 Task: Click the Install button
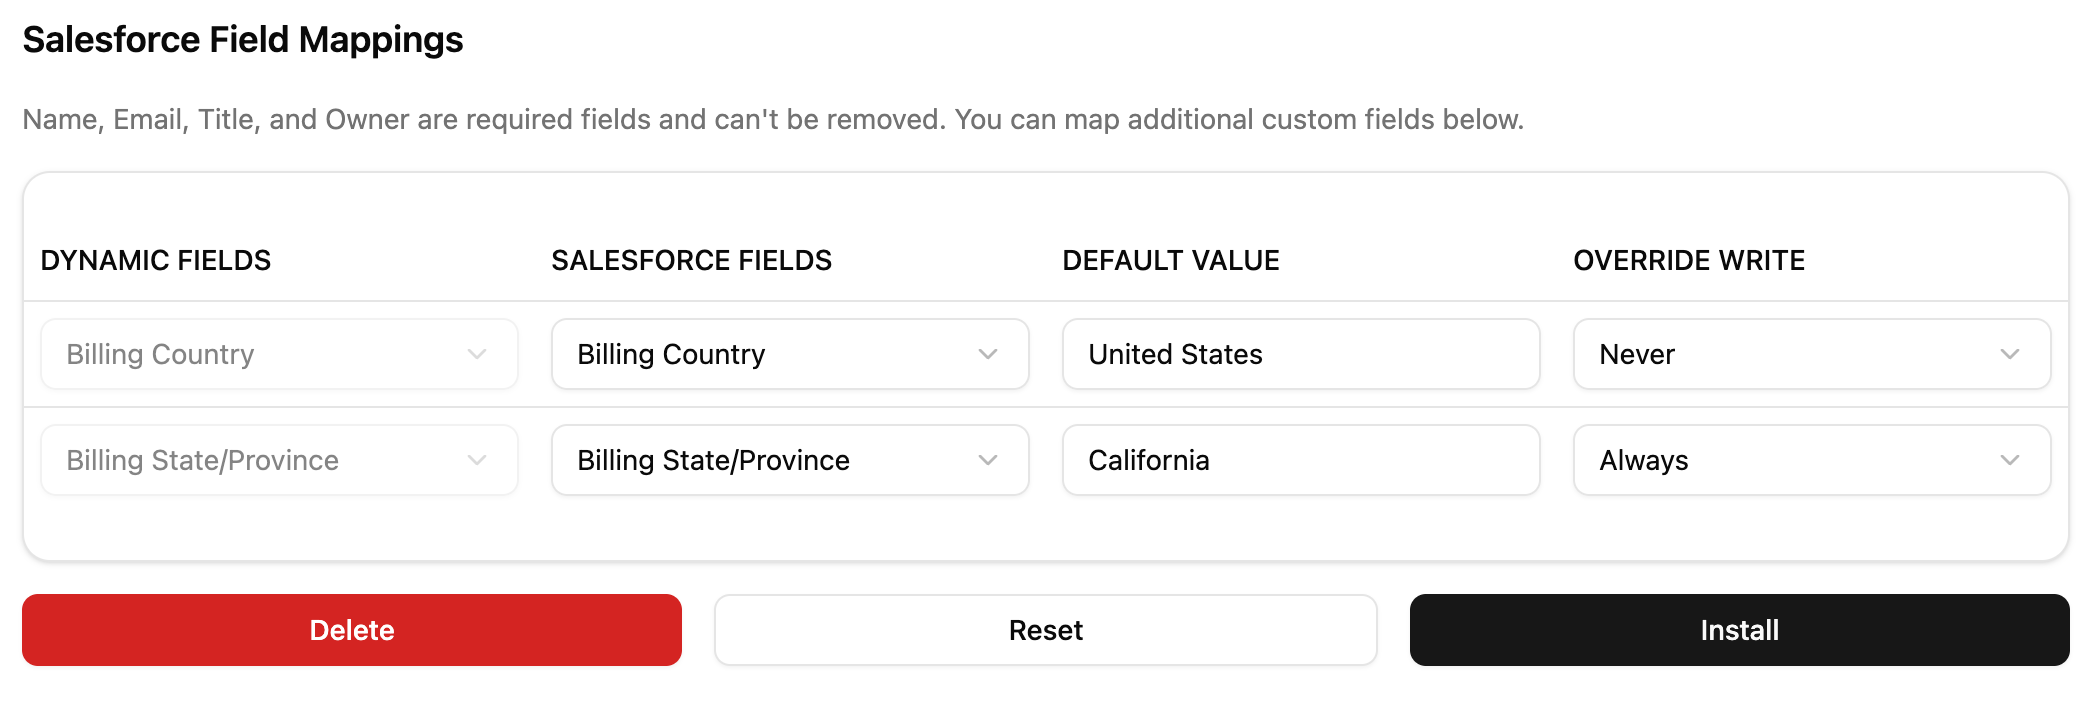click(1739, 629)
